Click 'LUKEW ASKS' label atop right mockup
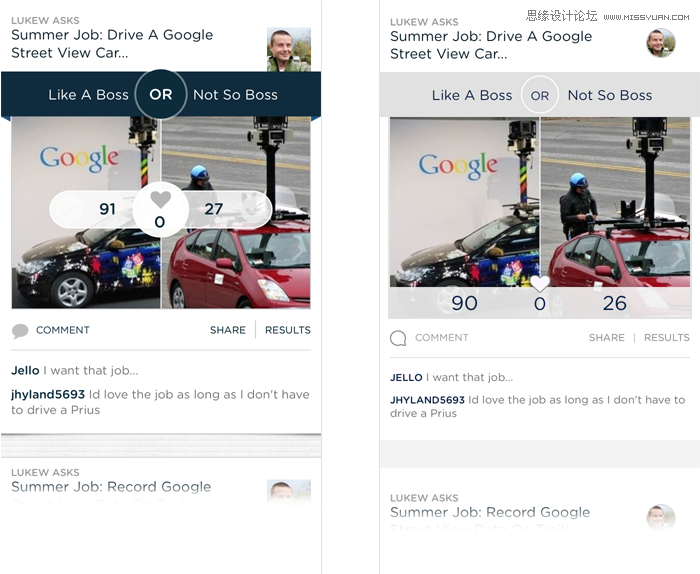 tap(424, 22)
